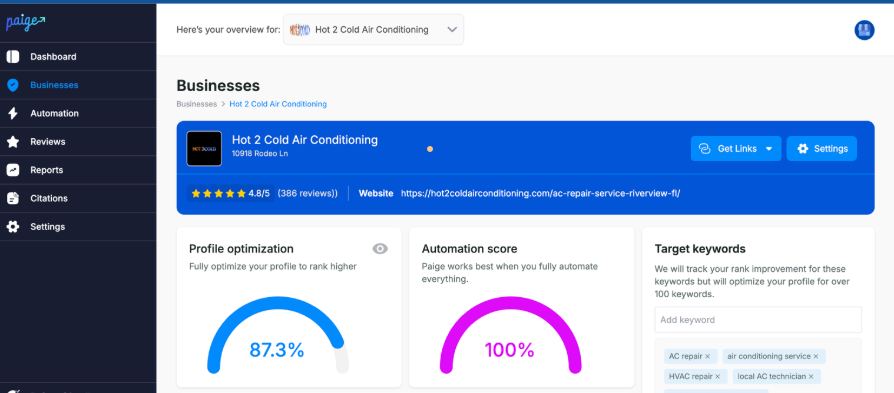894x393 pixels.
Task: Click the Hot 2 Cold Air Conditioning banner title
Action: pos(304,139)
